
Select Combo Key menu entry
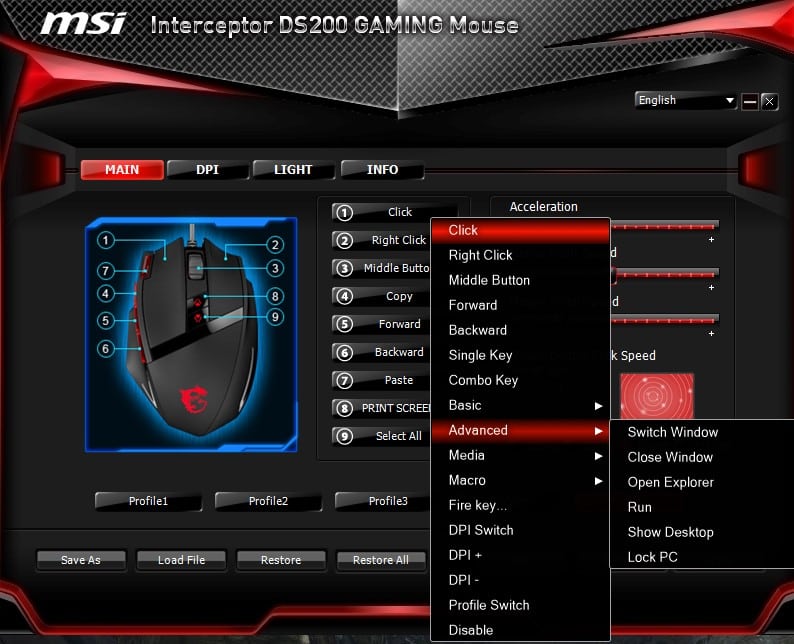click(521, 380)
